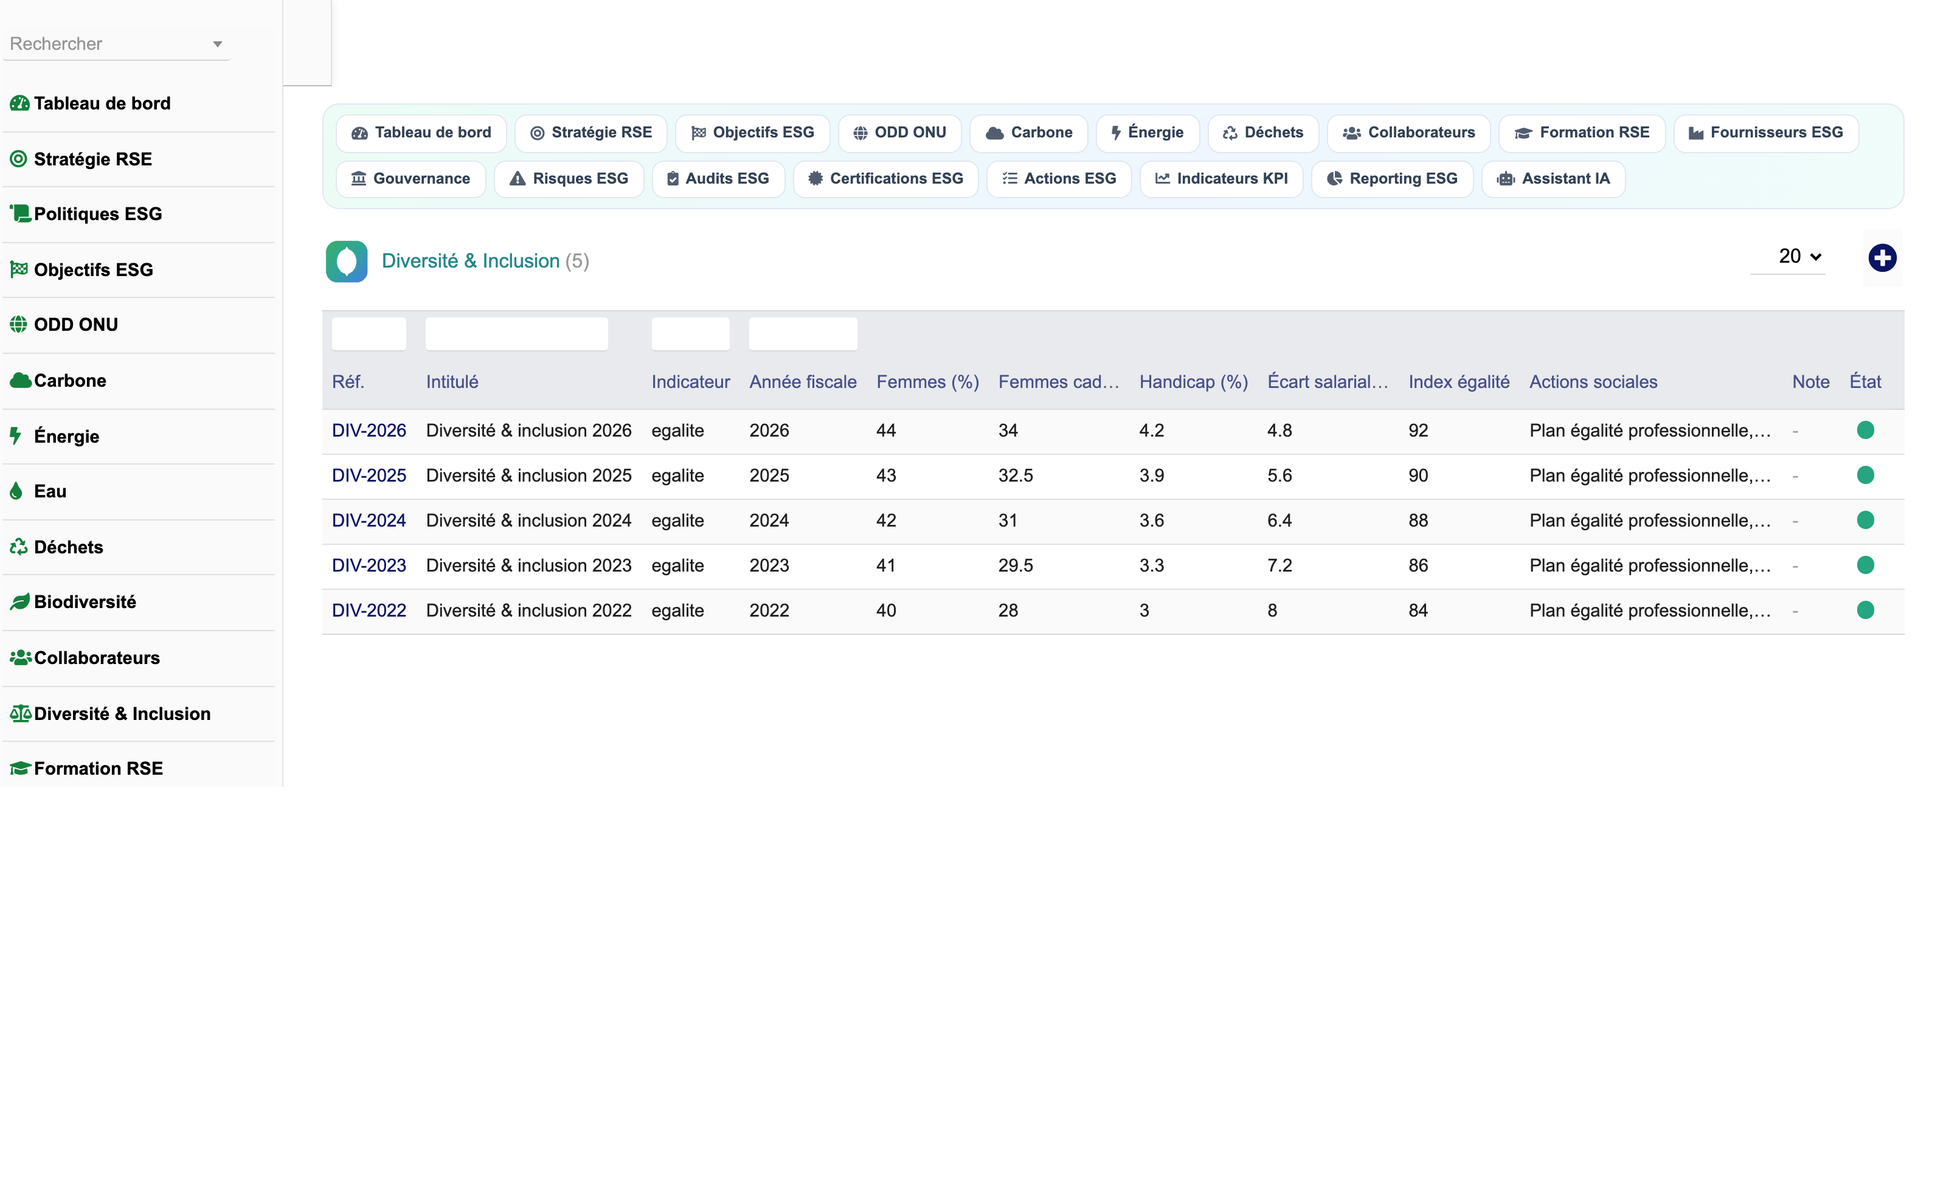This screenshot has width=1946, height=1204.
Task: Select the Déchets top tab
Action: (1263, 133)
